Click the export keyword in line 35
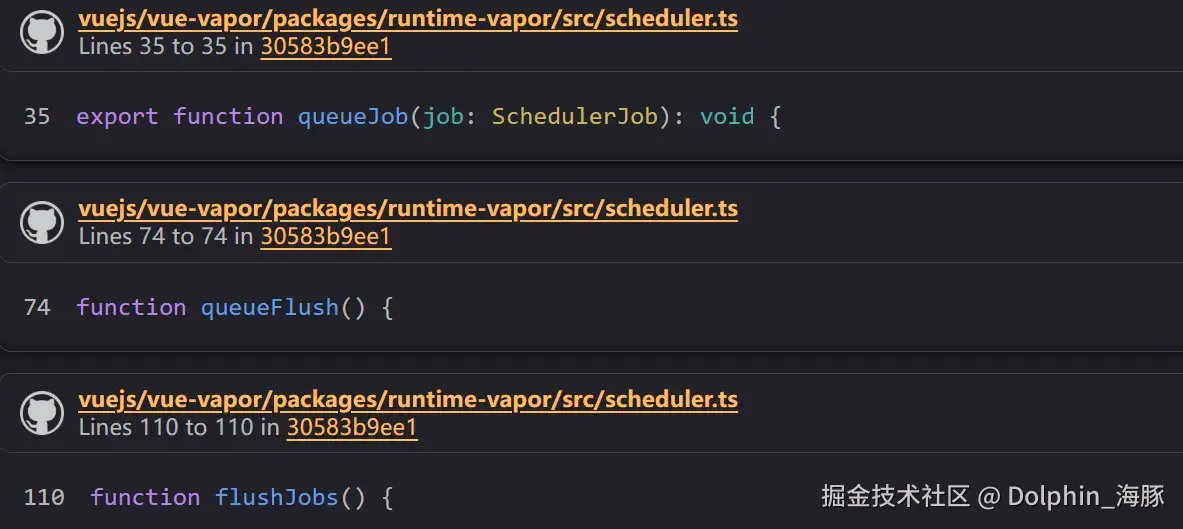The height and width of the screenshot is (529, 1183). pos(118,117)
